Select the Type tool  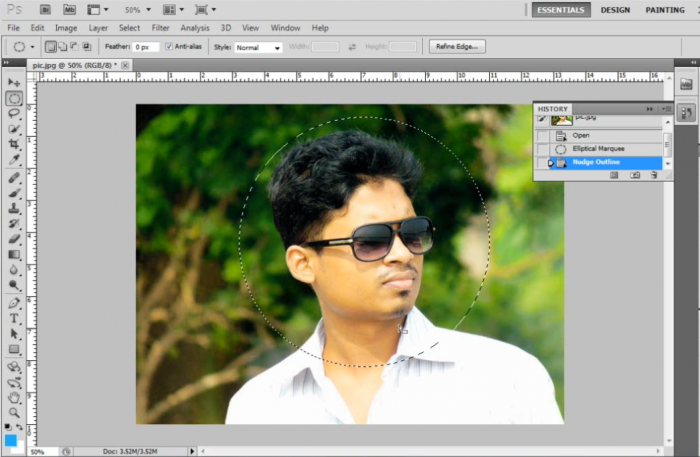14,318
